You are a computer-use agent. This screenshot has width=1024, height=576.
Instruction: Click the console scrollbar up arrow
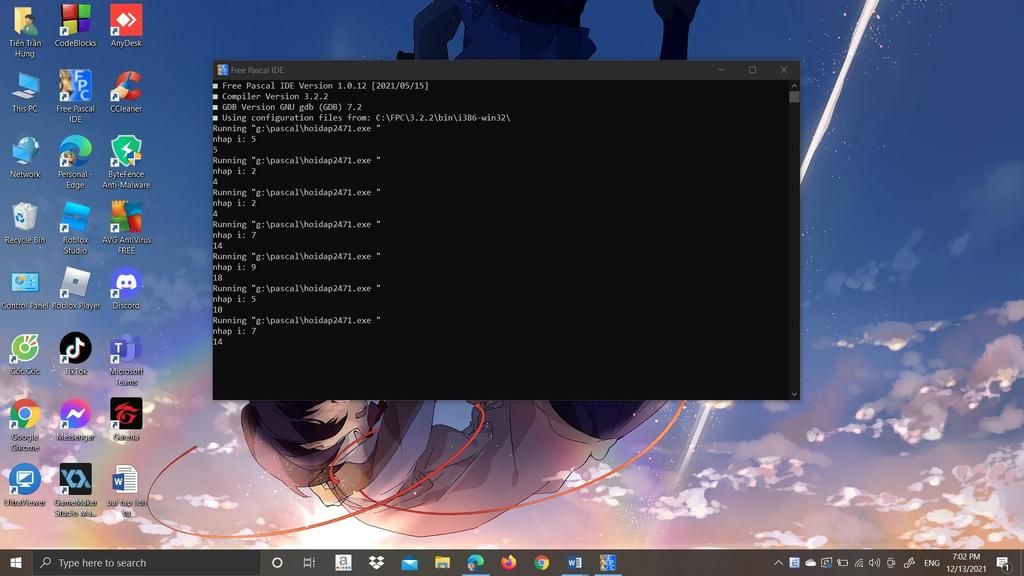click(794, 86)
